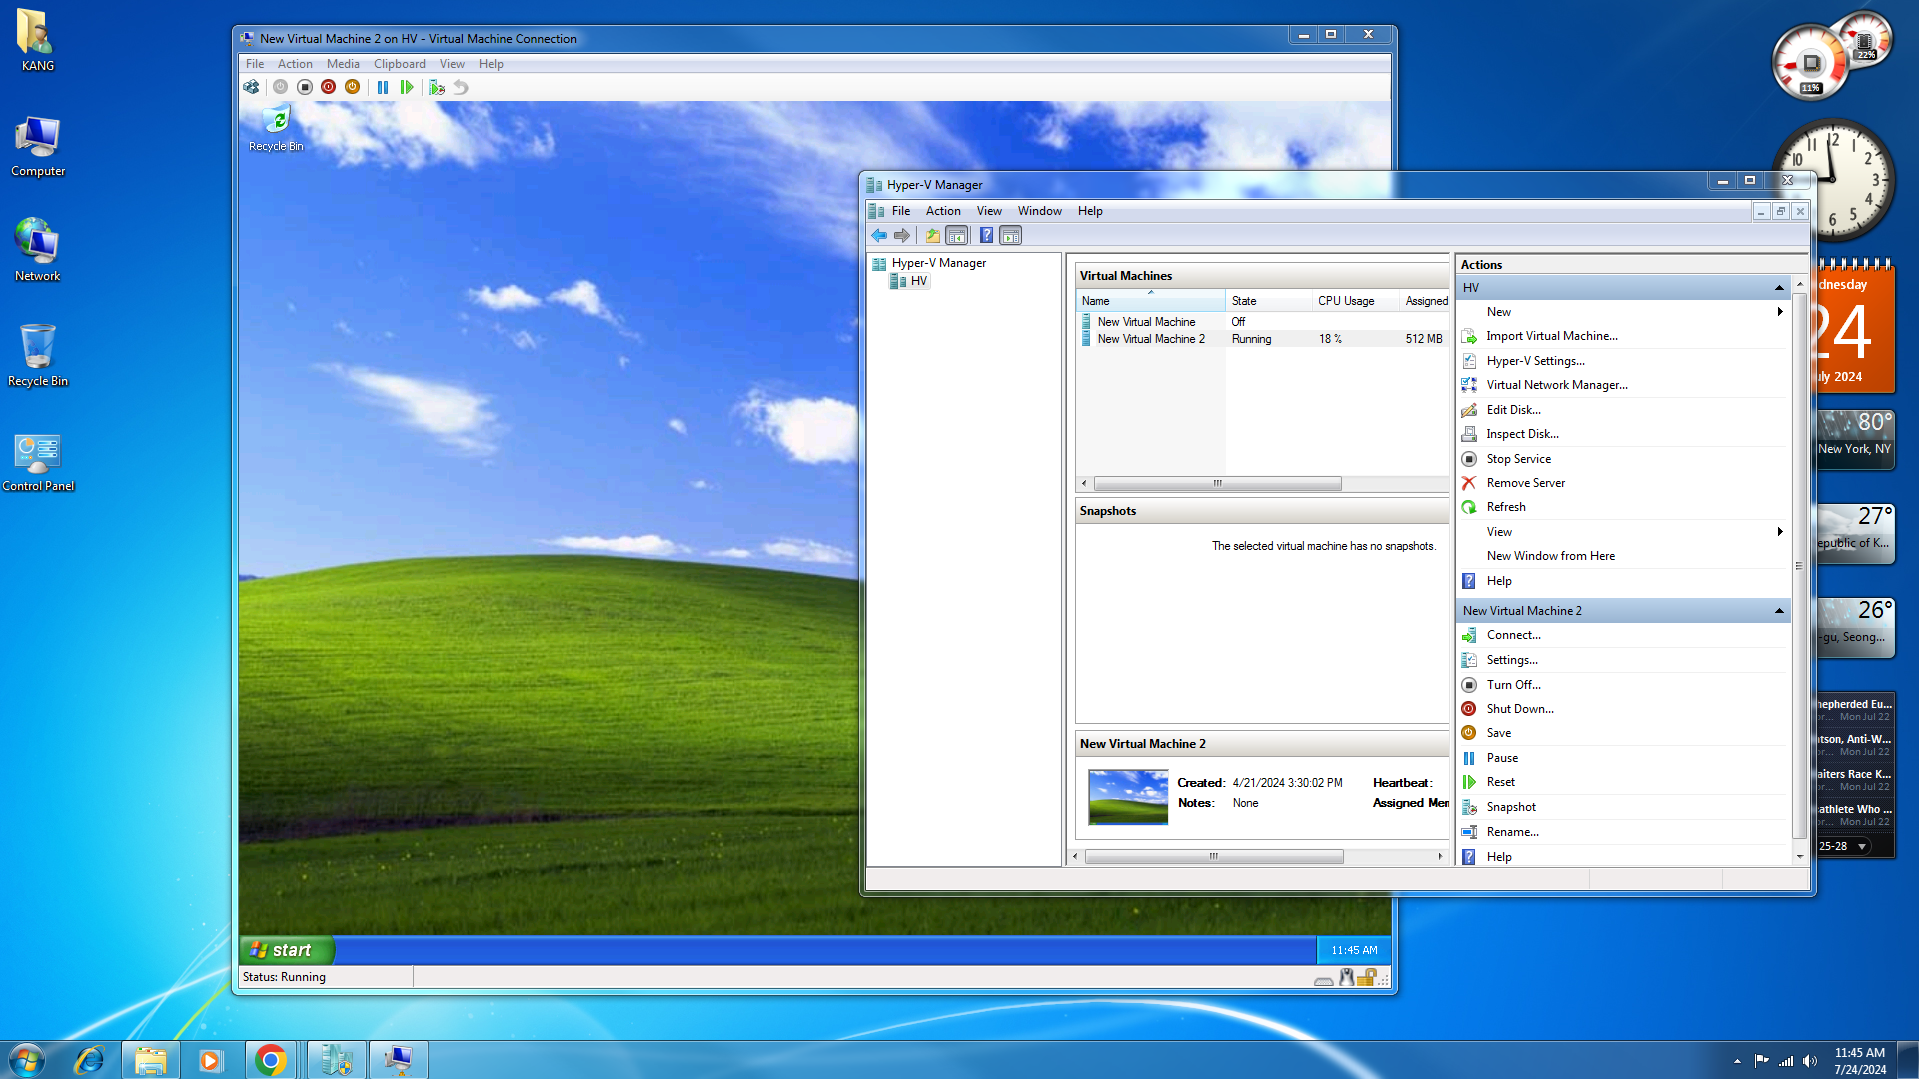This screenshot has height=1079, width=1919.
Task: Click Connect action for New Virtual Machine 2
Action: tap(1513, 635)
